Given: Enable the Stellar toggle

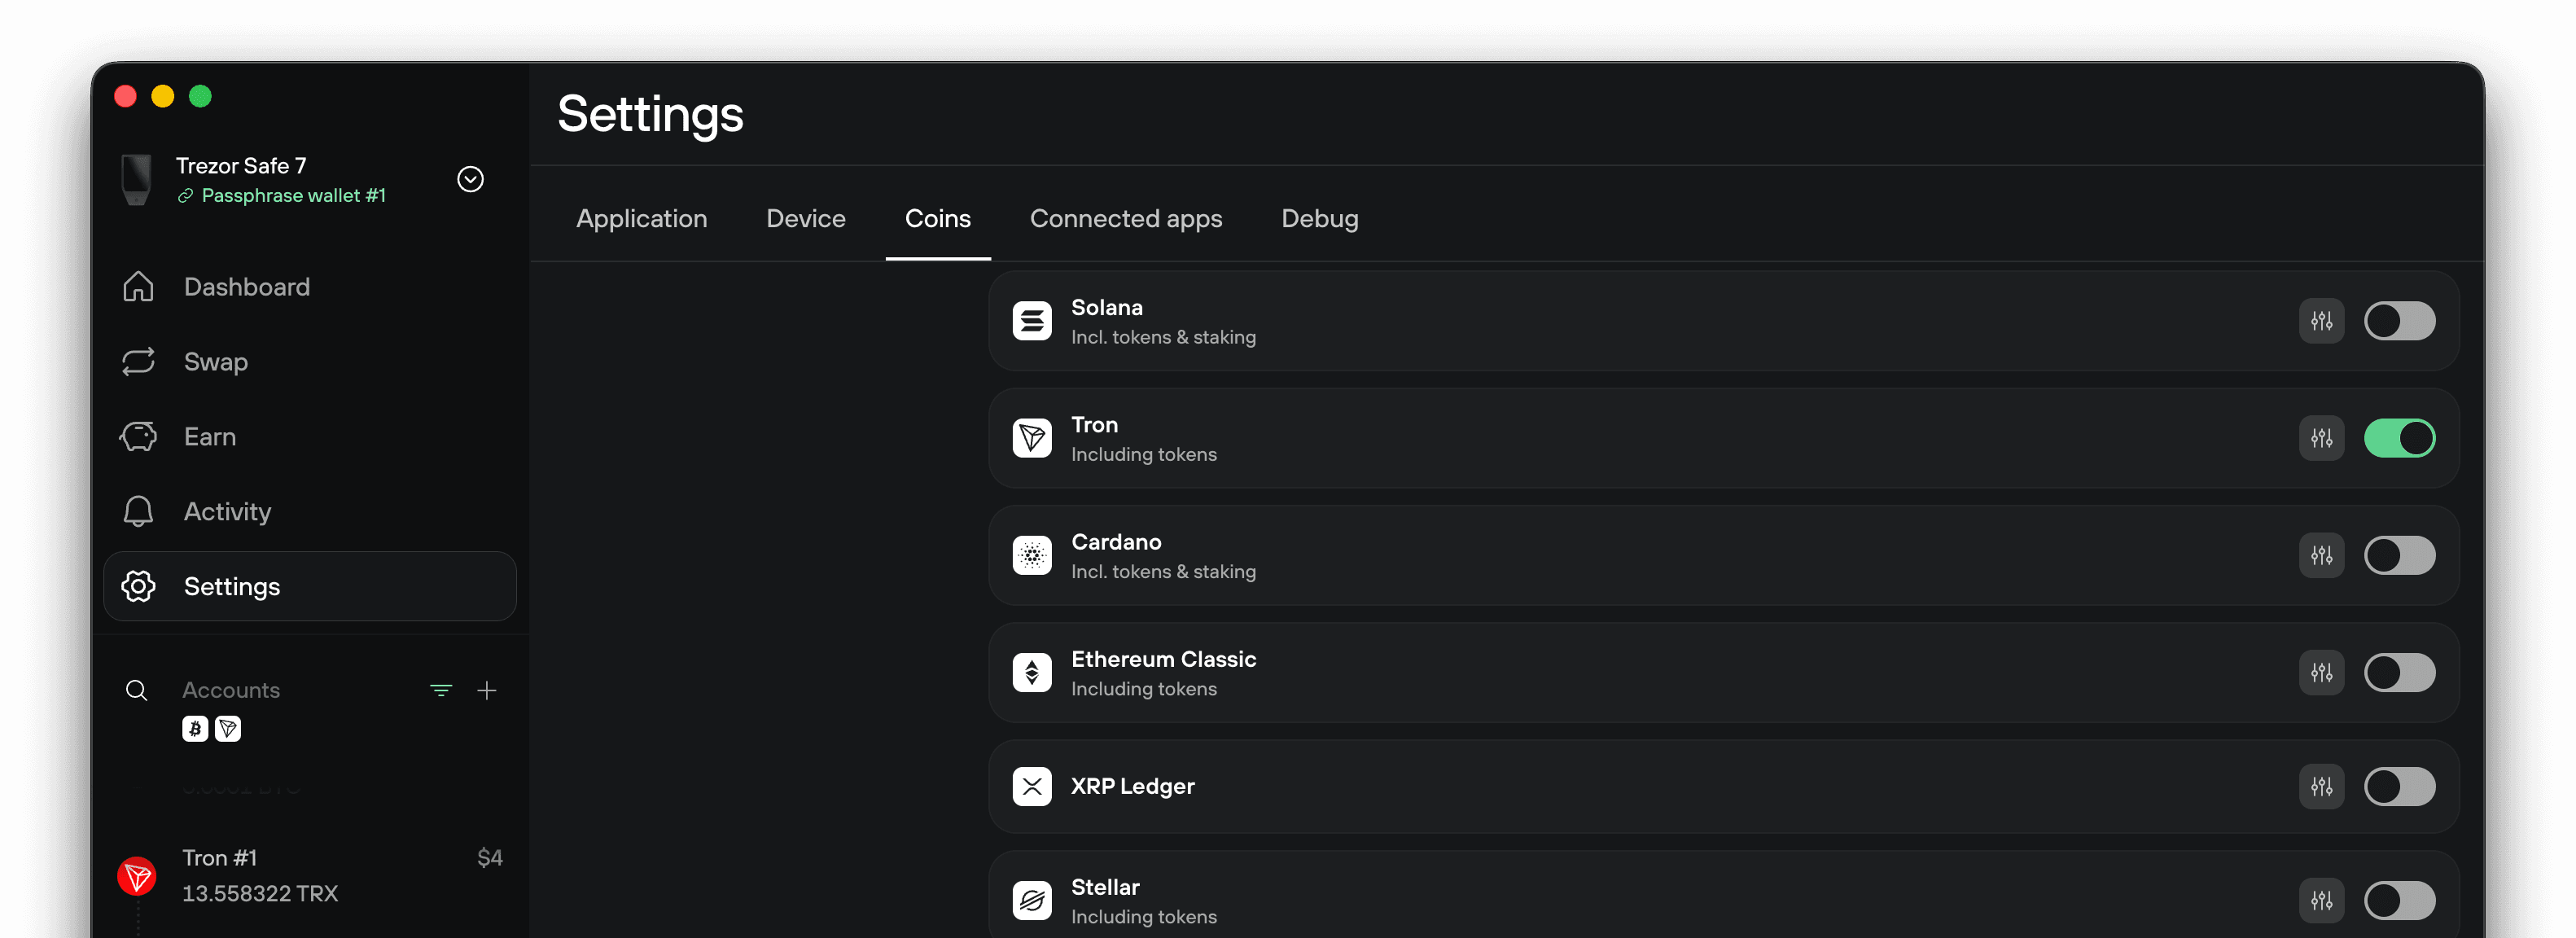Looking at the screenshot, I should pos(2399,900).
